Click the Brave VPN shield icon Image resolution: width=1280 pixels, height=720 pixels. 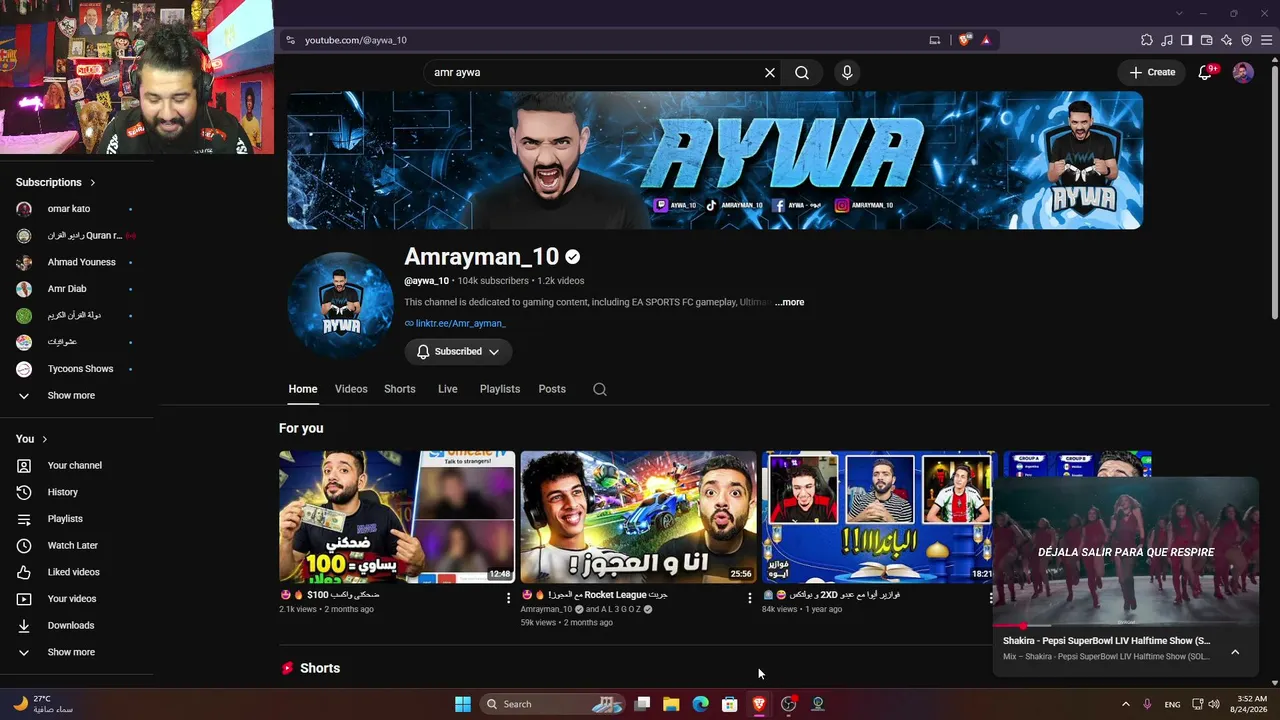point(1247,40)
